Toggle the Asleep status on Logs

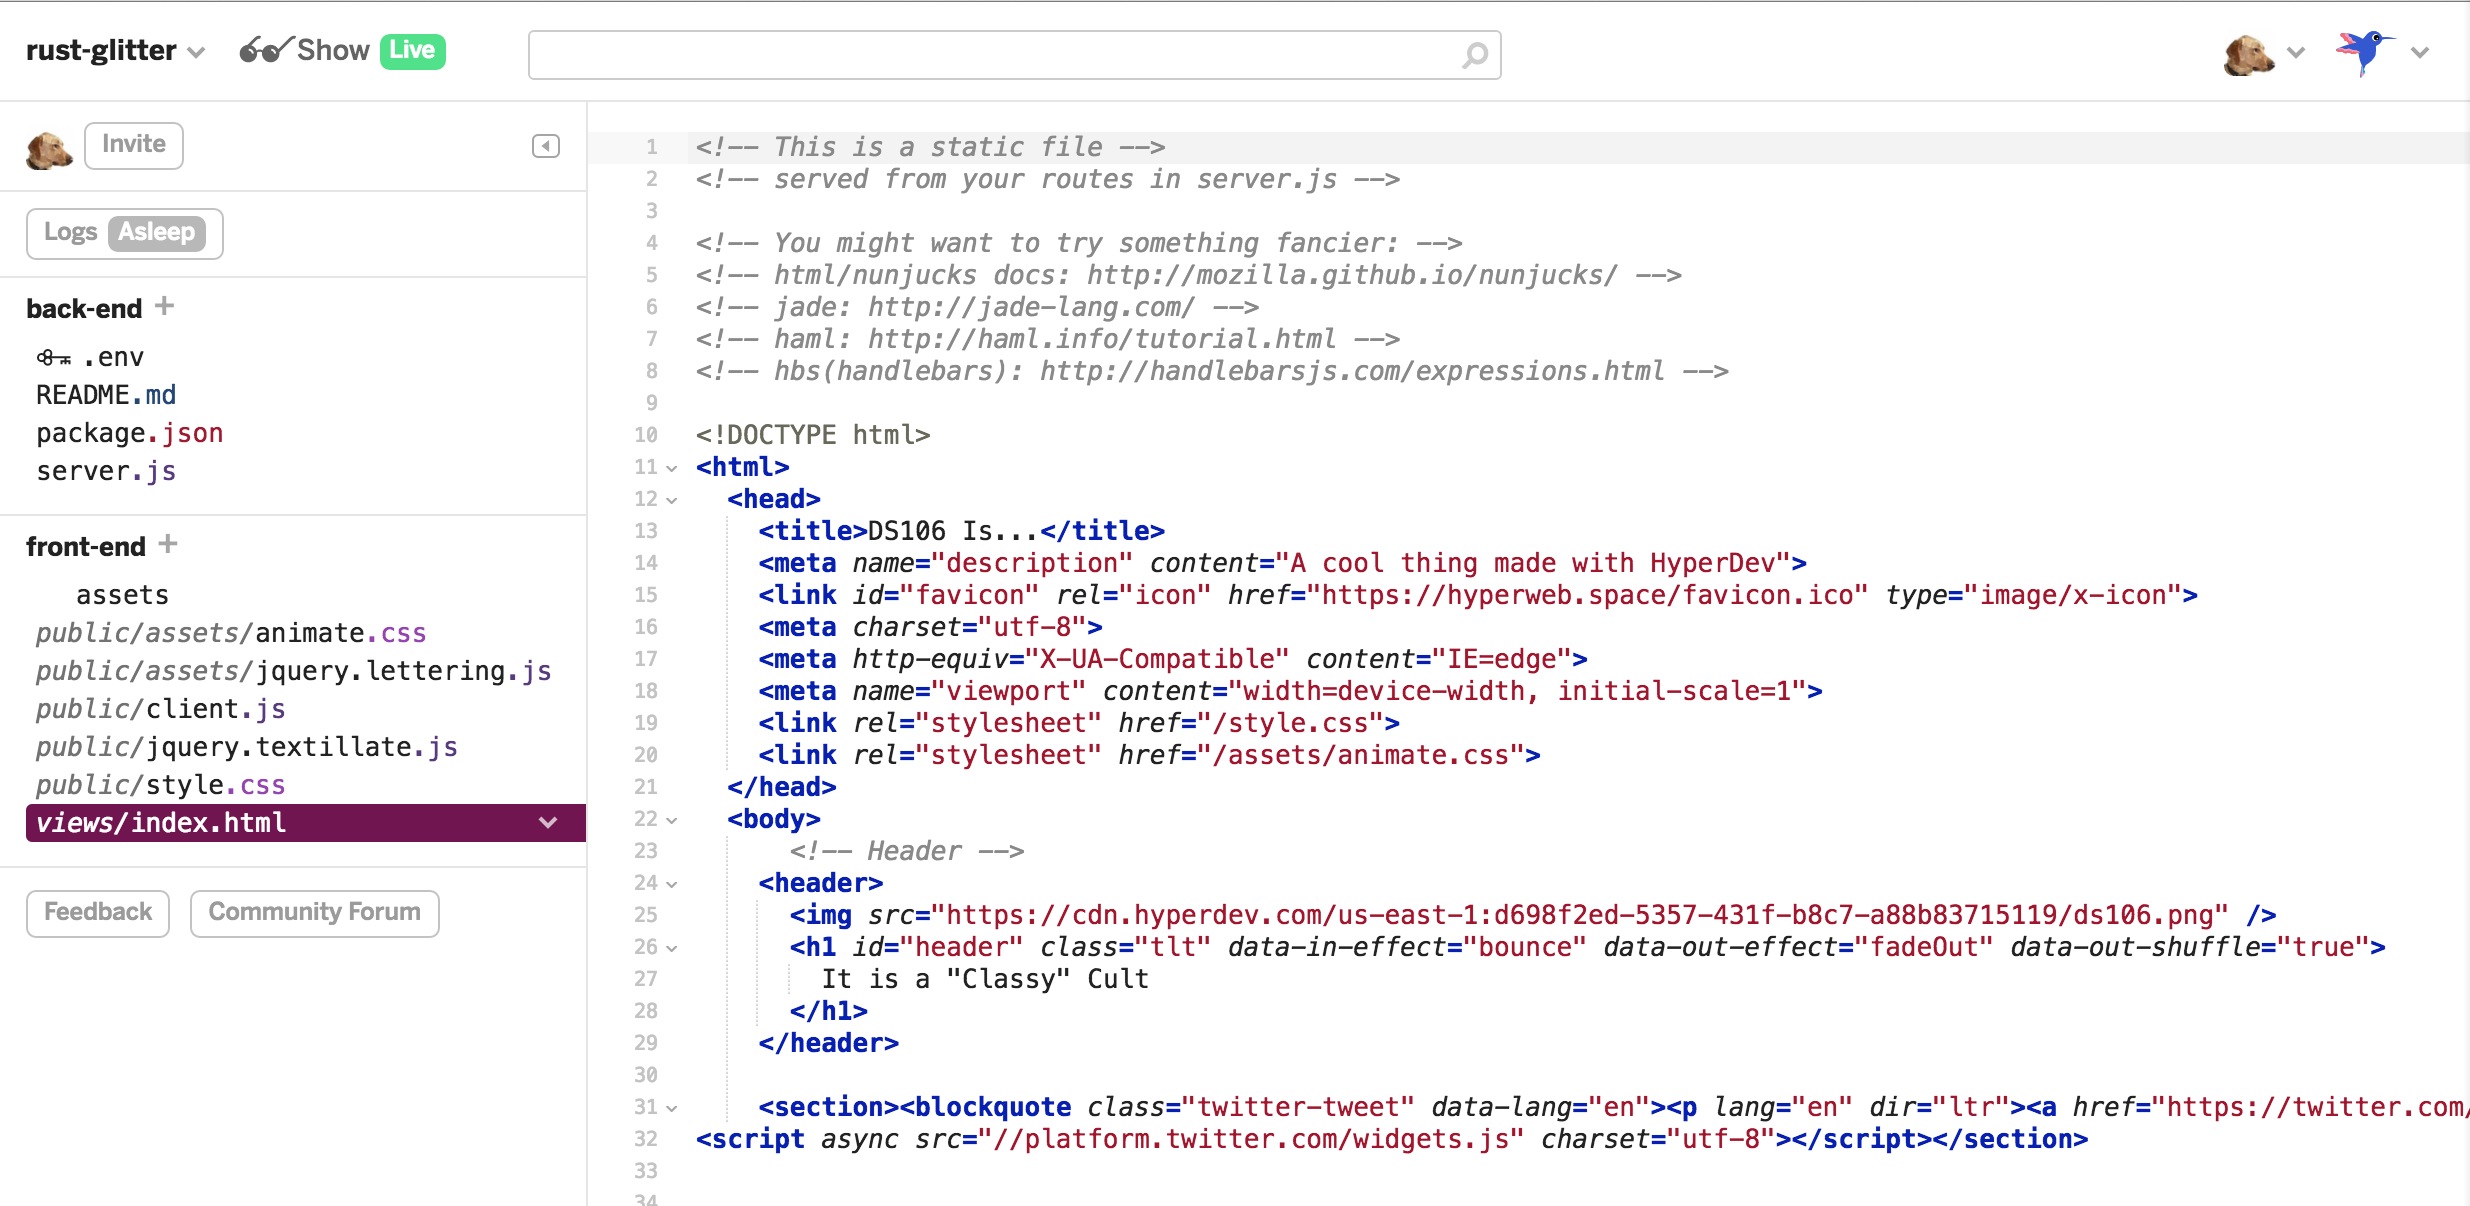point(156,232)
